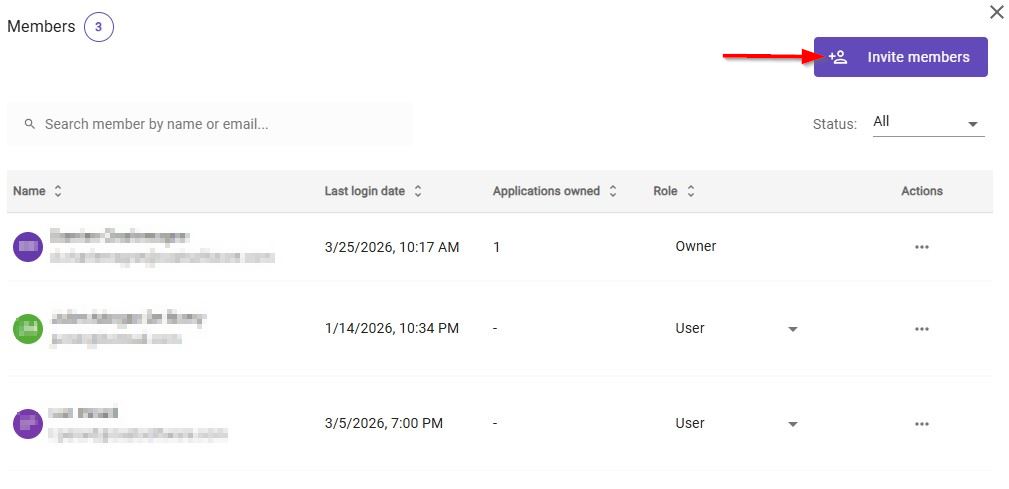Click the add-person icon on Invite button

[x=838, y=57]
